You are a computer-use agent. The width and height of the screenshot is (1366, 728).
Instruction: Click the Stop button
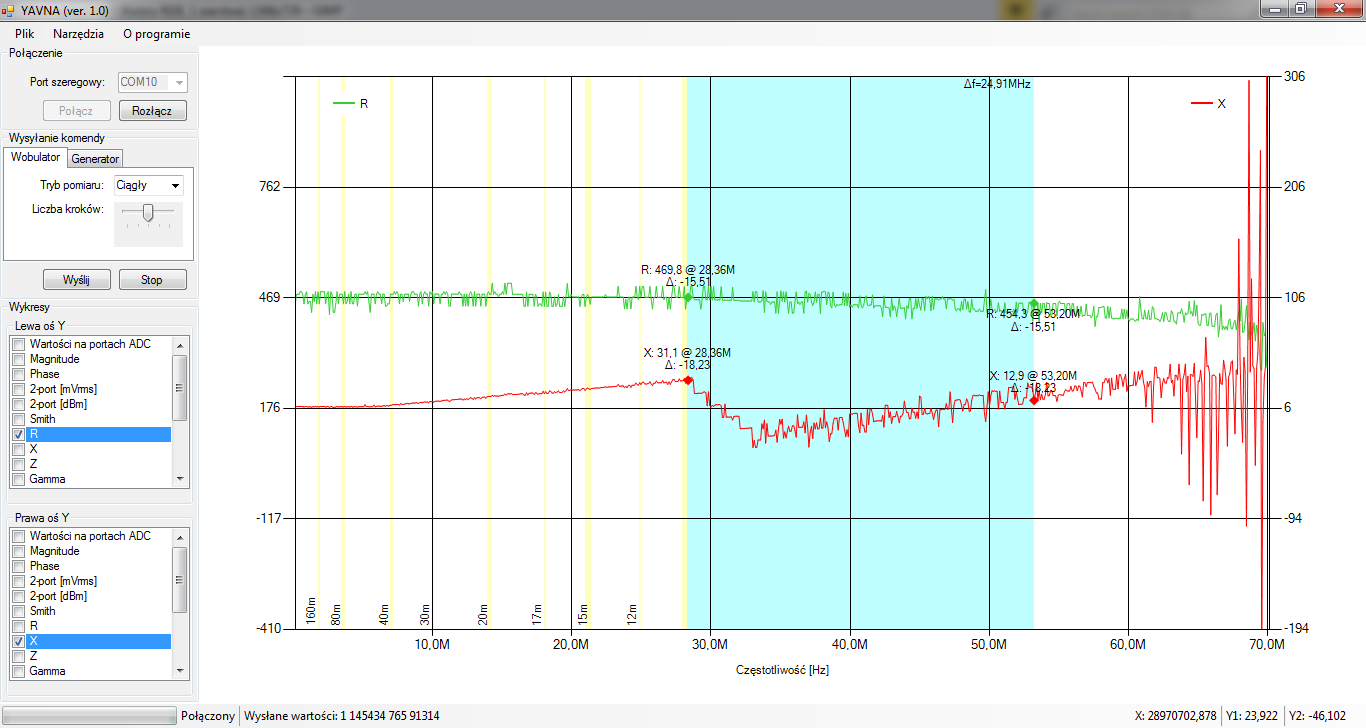pos(152,280)
